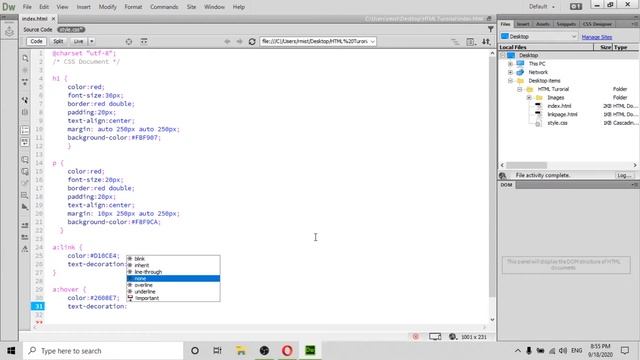Click the Log... button in Files panel

tap(624, 175)
